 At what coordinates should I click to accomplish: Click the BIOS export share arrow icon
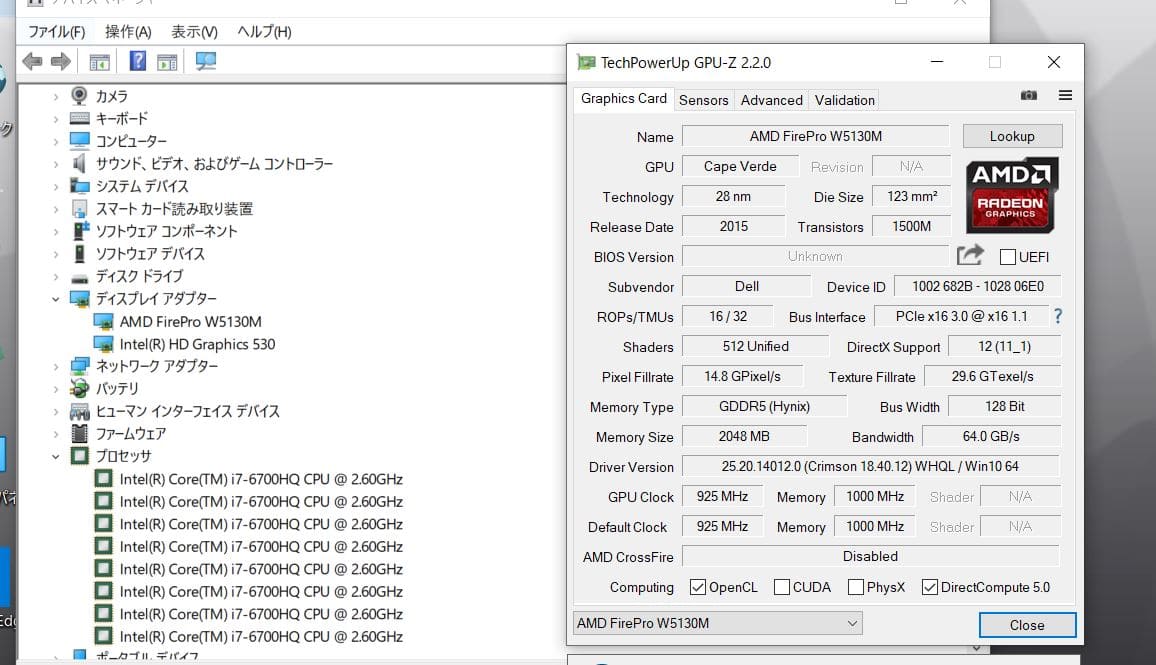[x=970, y=255]
